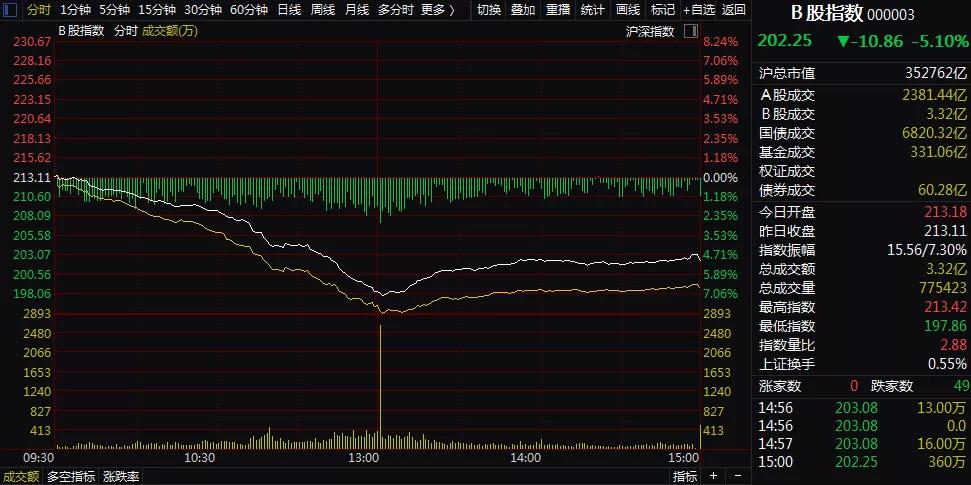Click the 重播 replay button
The height and width of the screenshot is (485, 971).
559,10
